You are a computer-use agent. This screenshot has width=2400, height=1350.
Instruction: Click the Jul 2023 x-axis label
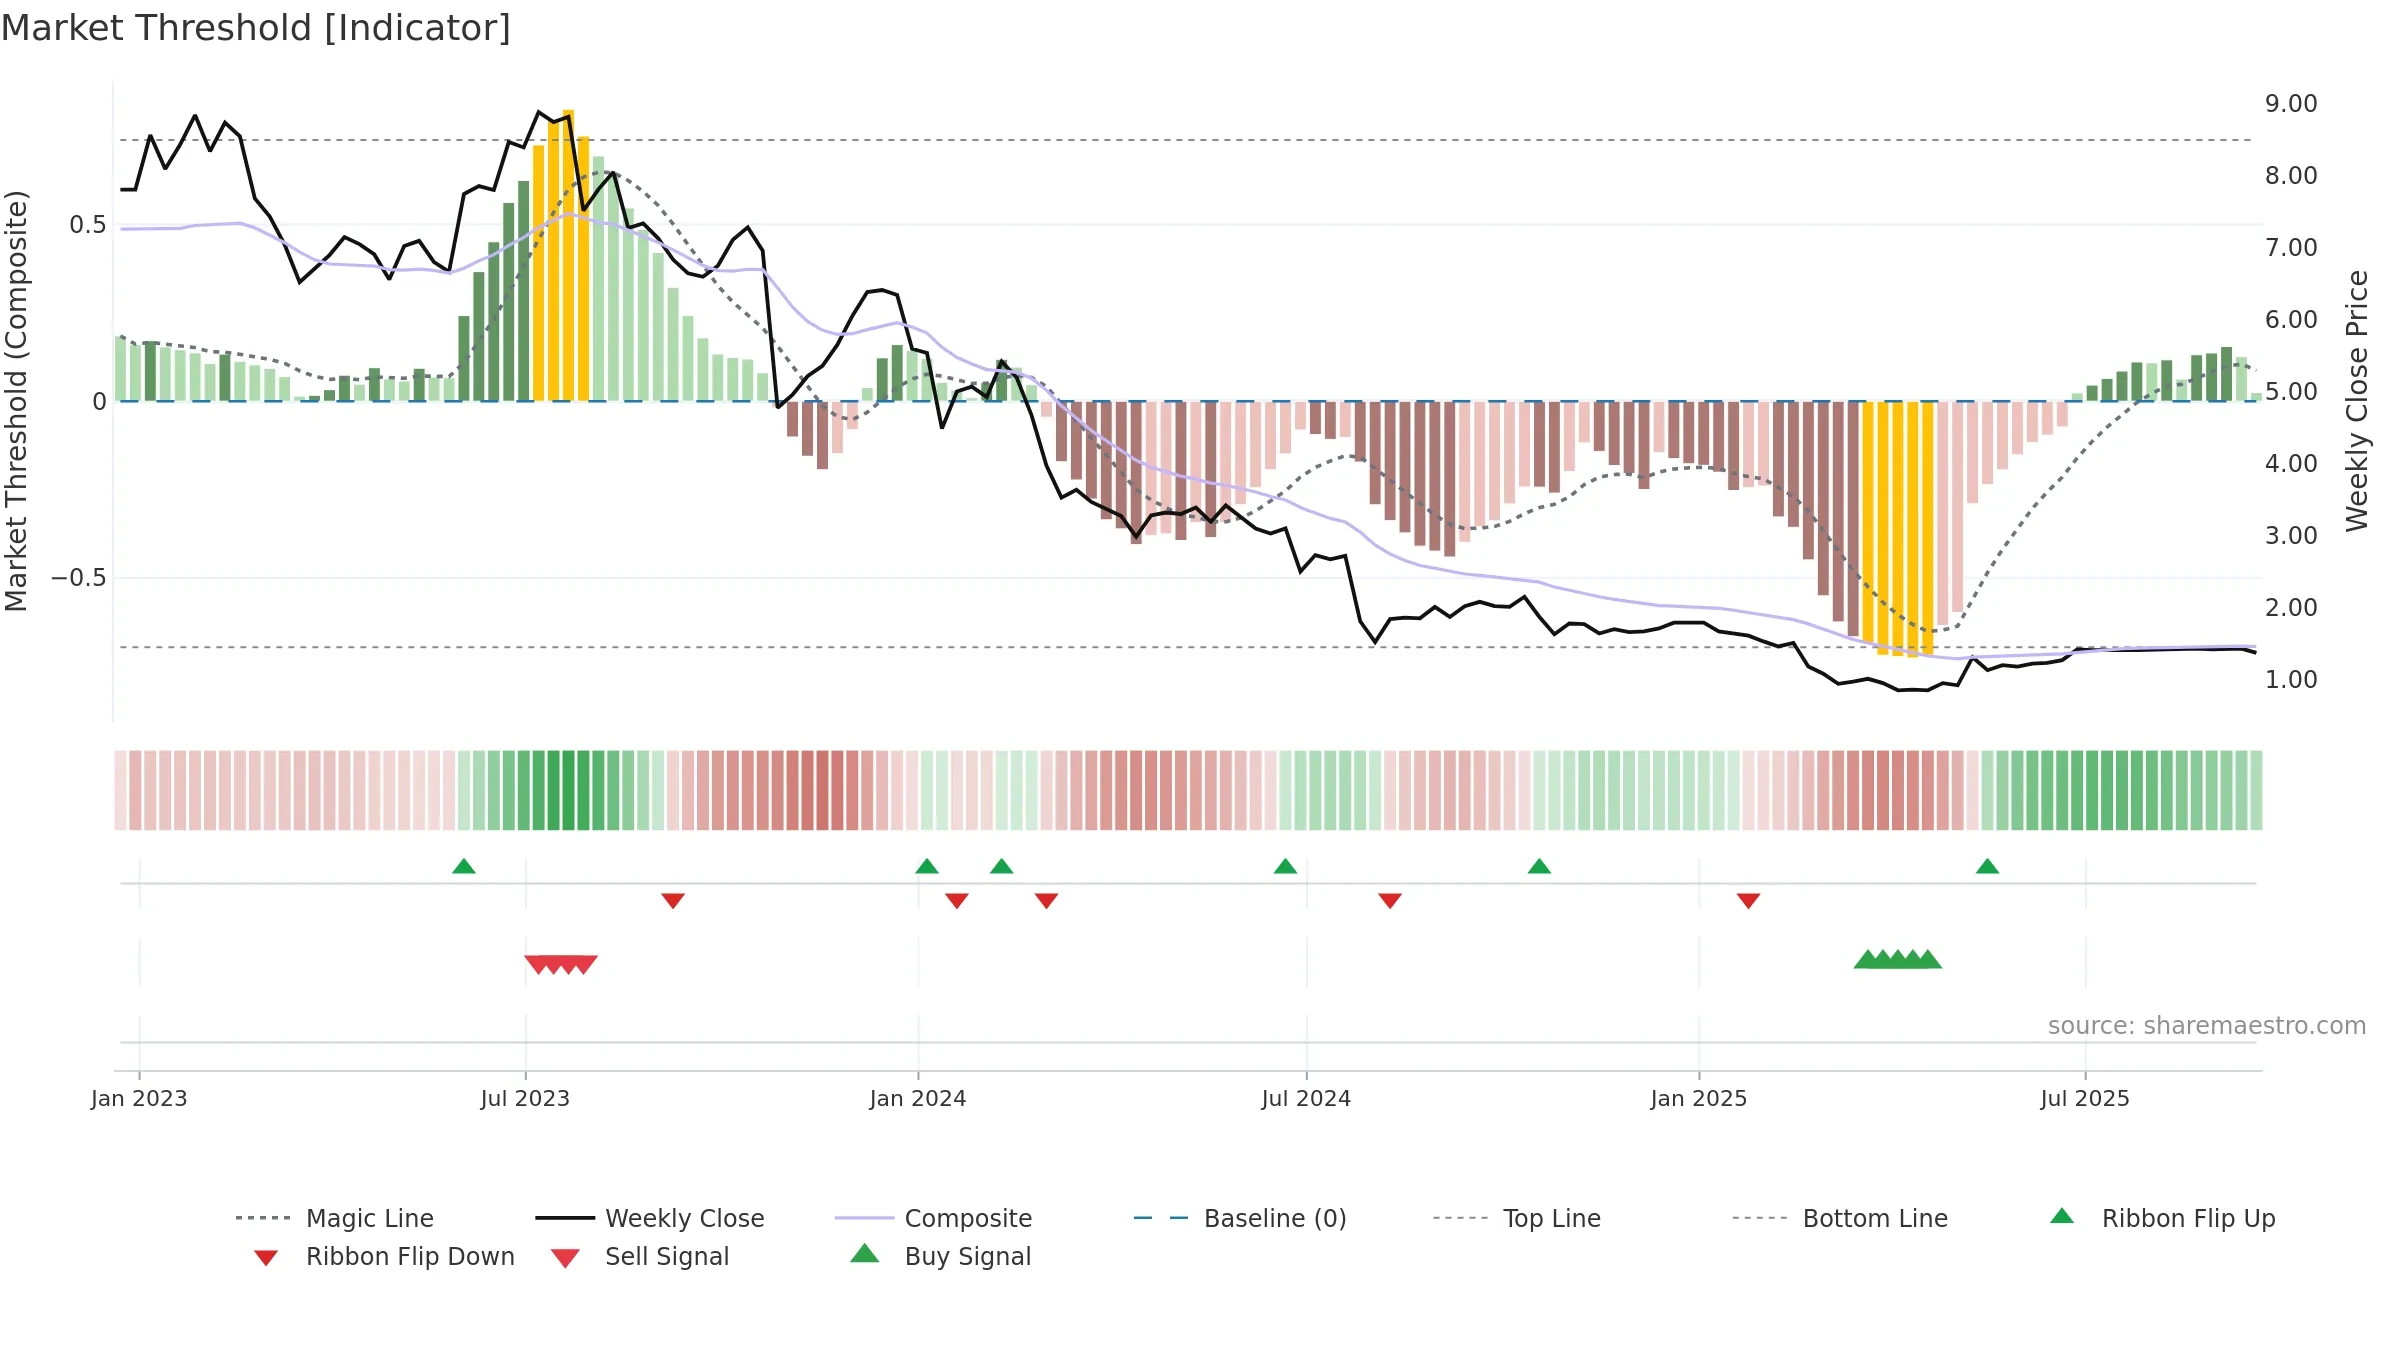(525, 1098)
